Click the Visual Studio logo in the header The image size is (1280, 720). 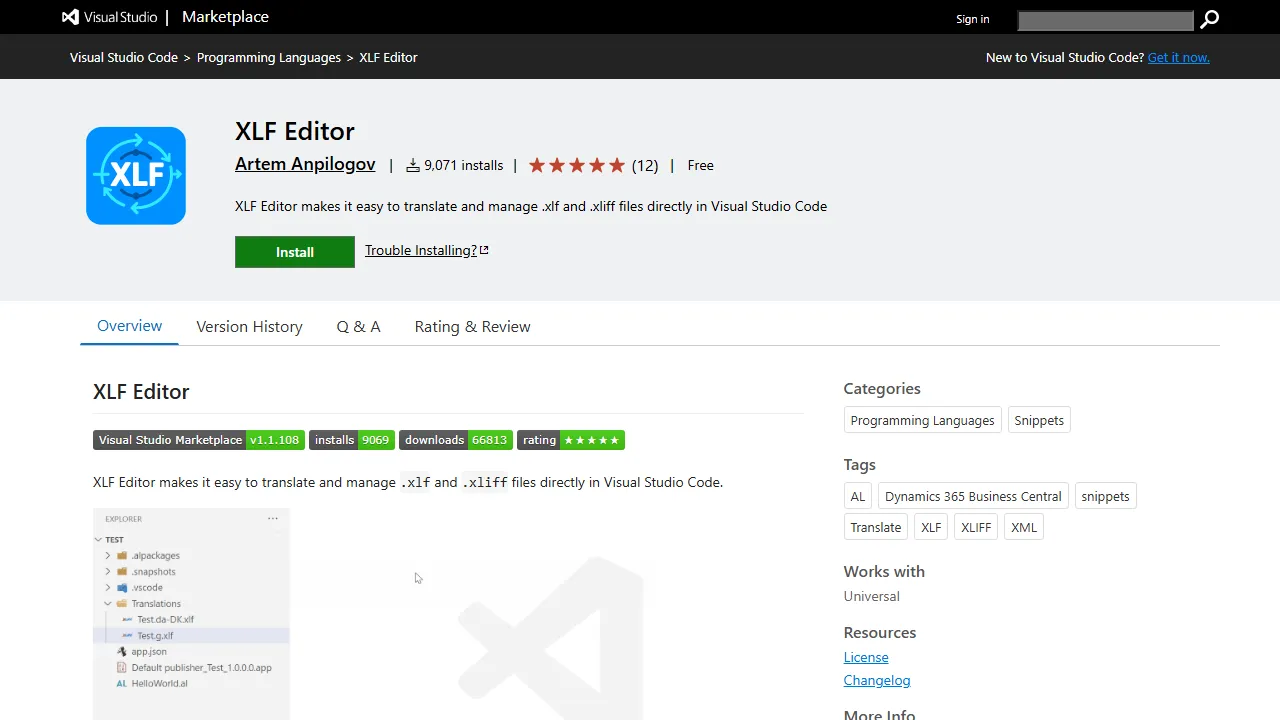tap(69, 17)
